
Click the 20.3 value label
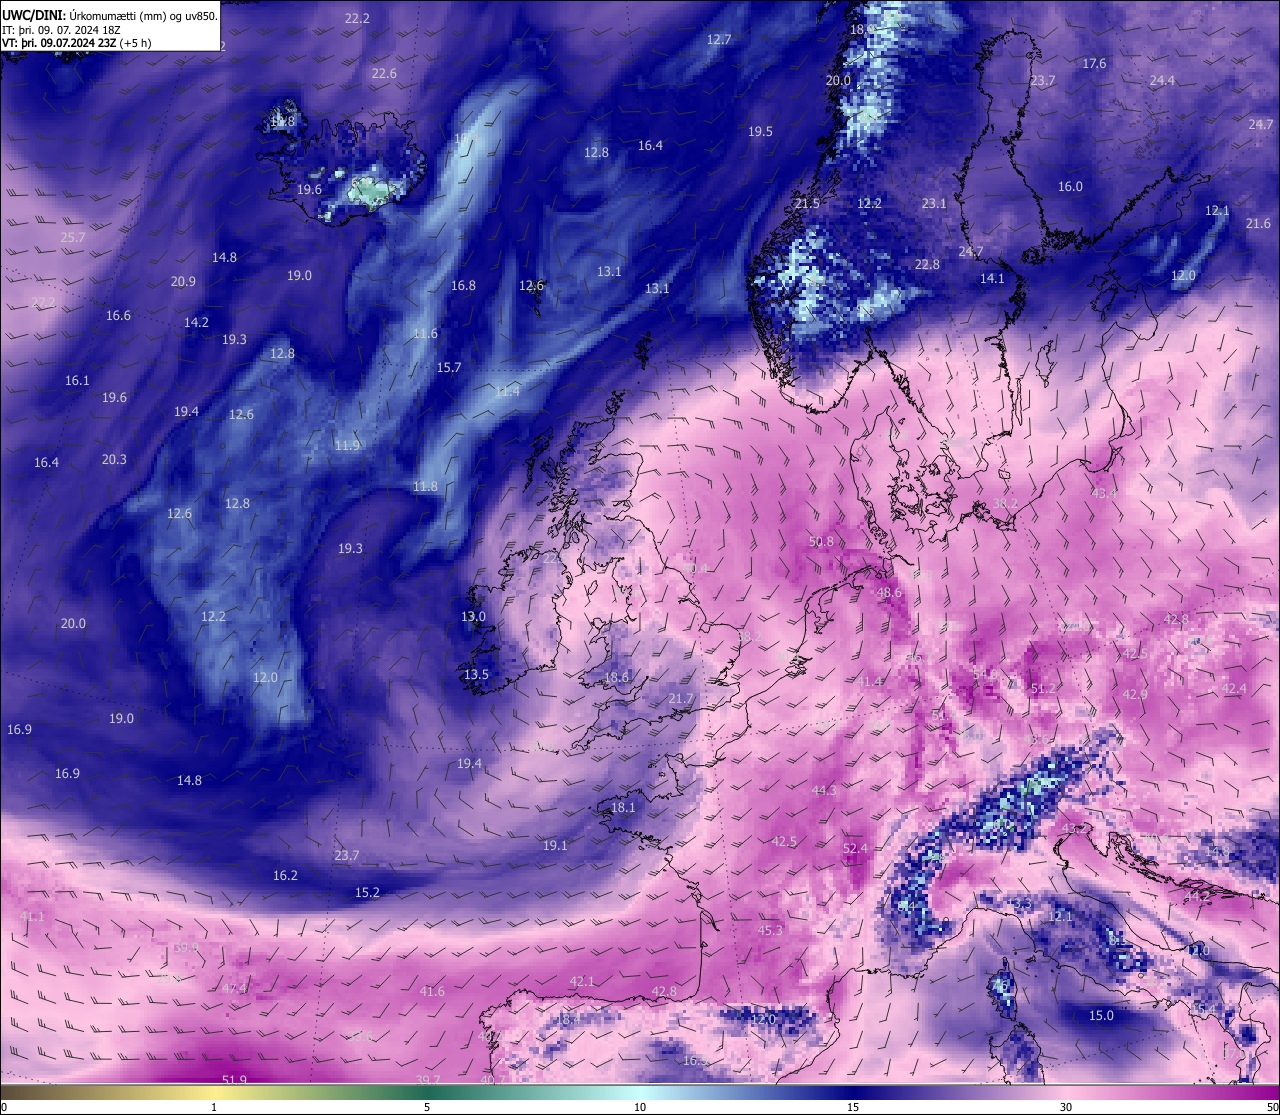[114, 459]
